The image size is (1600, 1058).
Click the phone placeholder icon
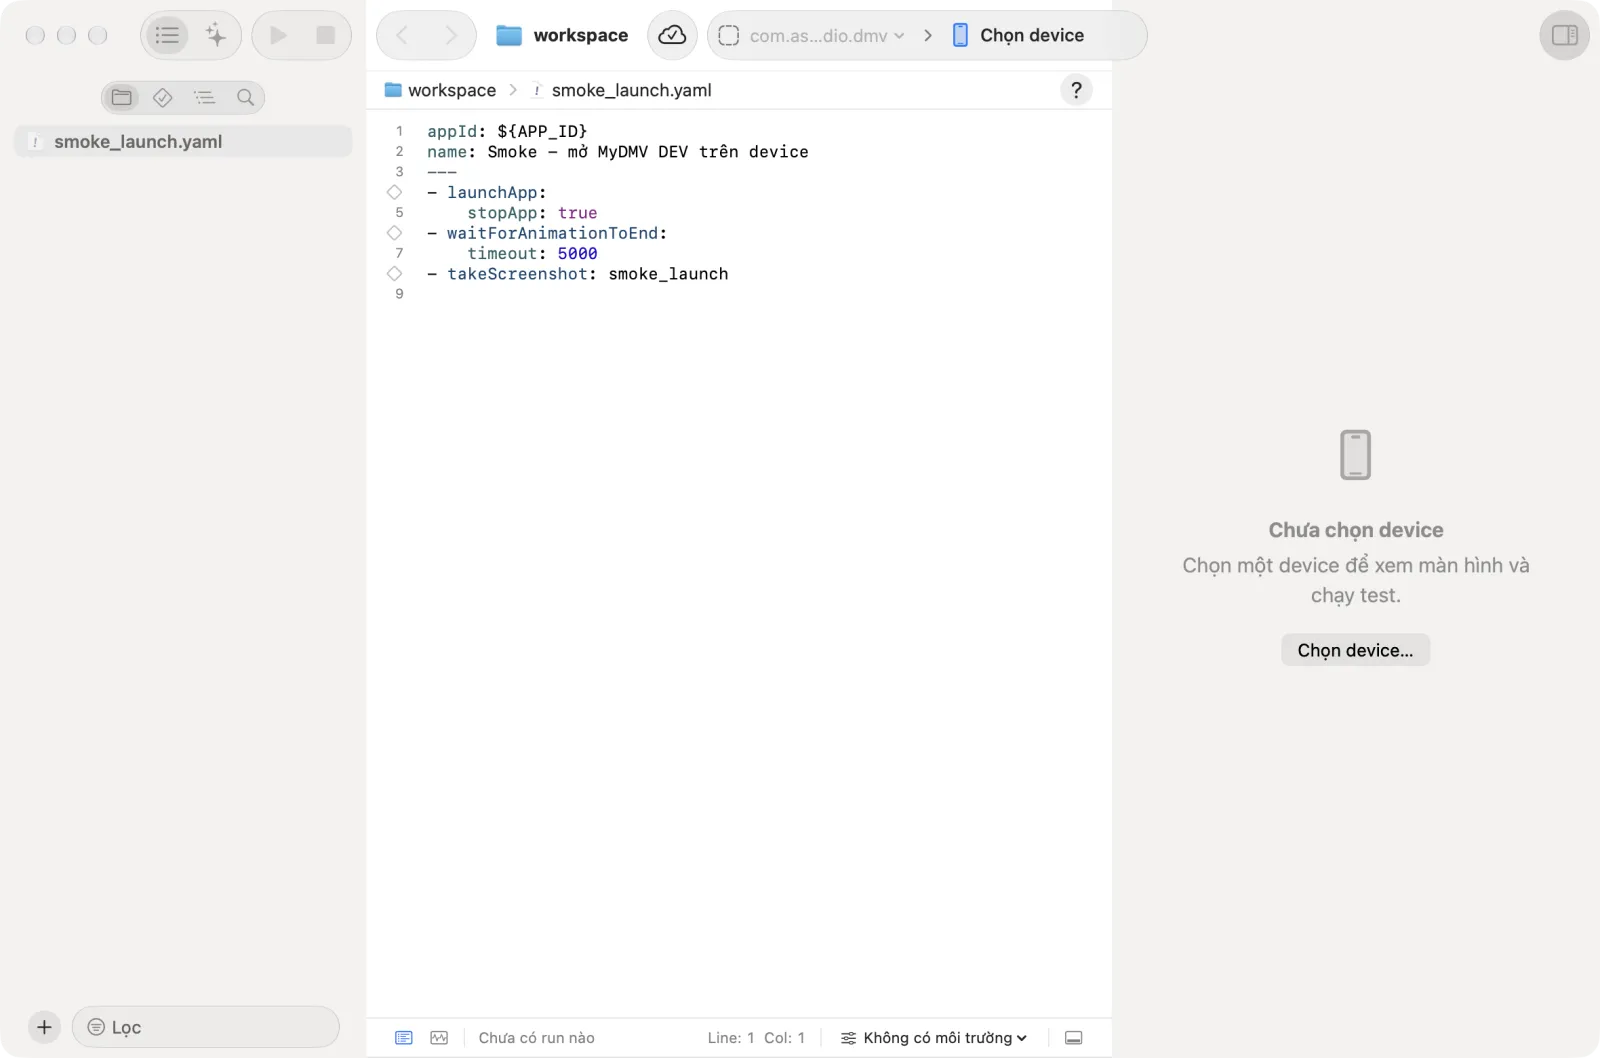click(1355, 455)
